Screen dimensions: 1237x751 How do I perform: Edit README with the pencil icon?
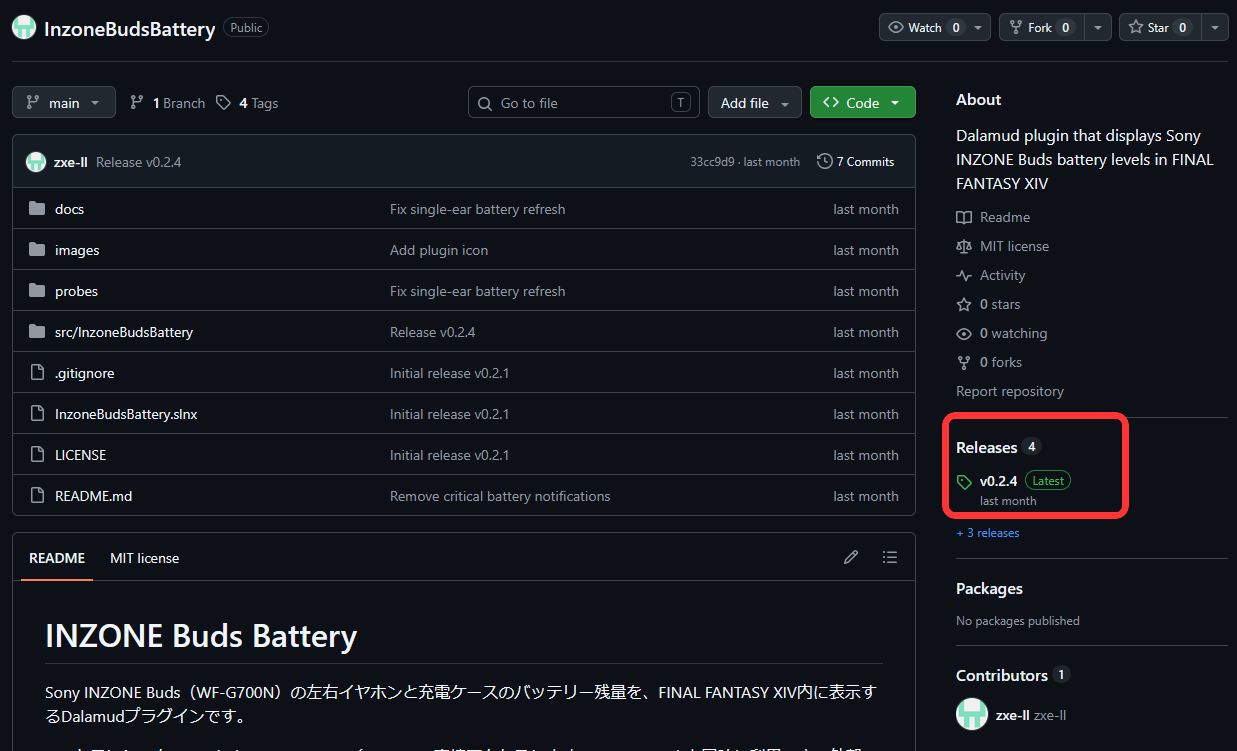[851, 557]
